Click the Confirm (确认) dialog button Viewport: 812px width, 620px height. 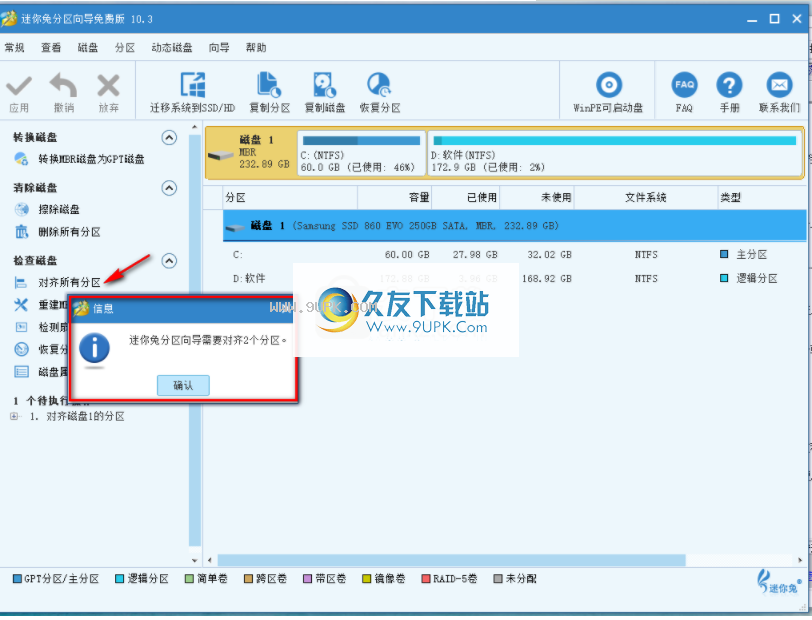(183, 385)
